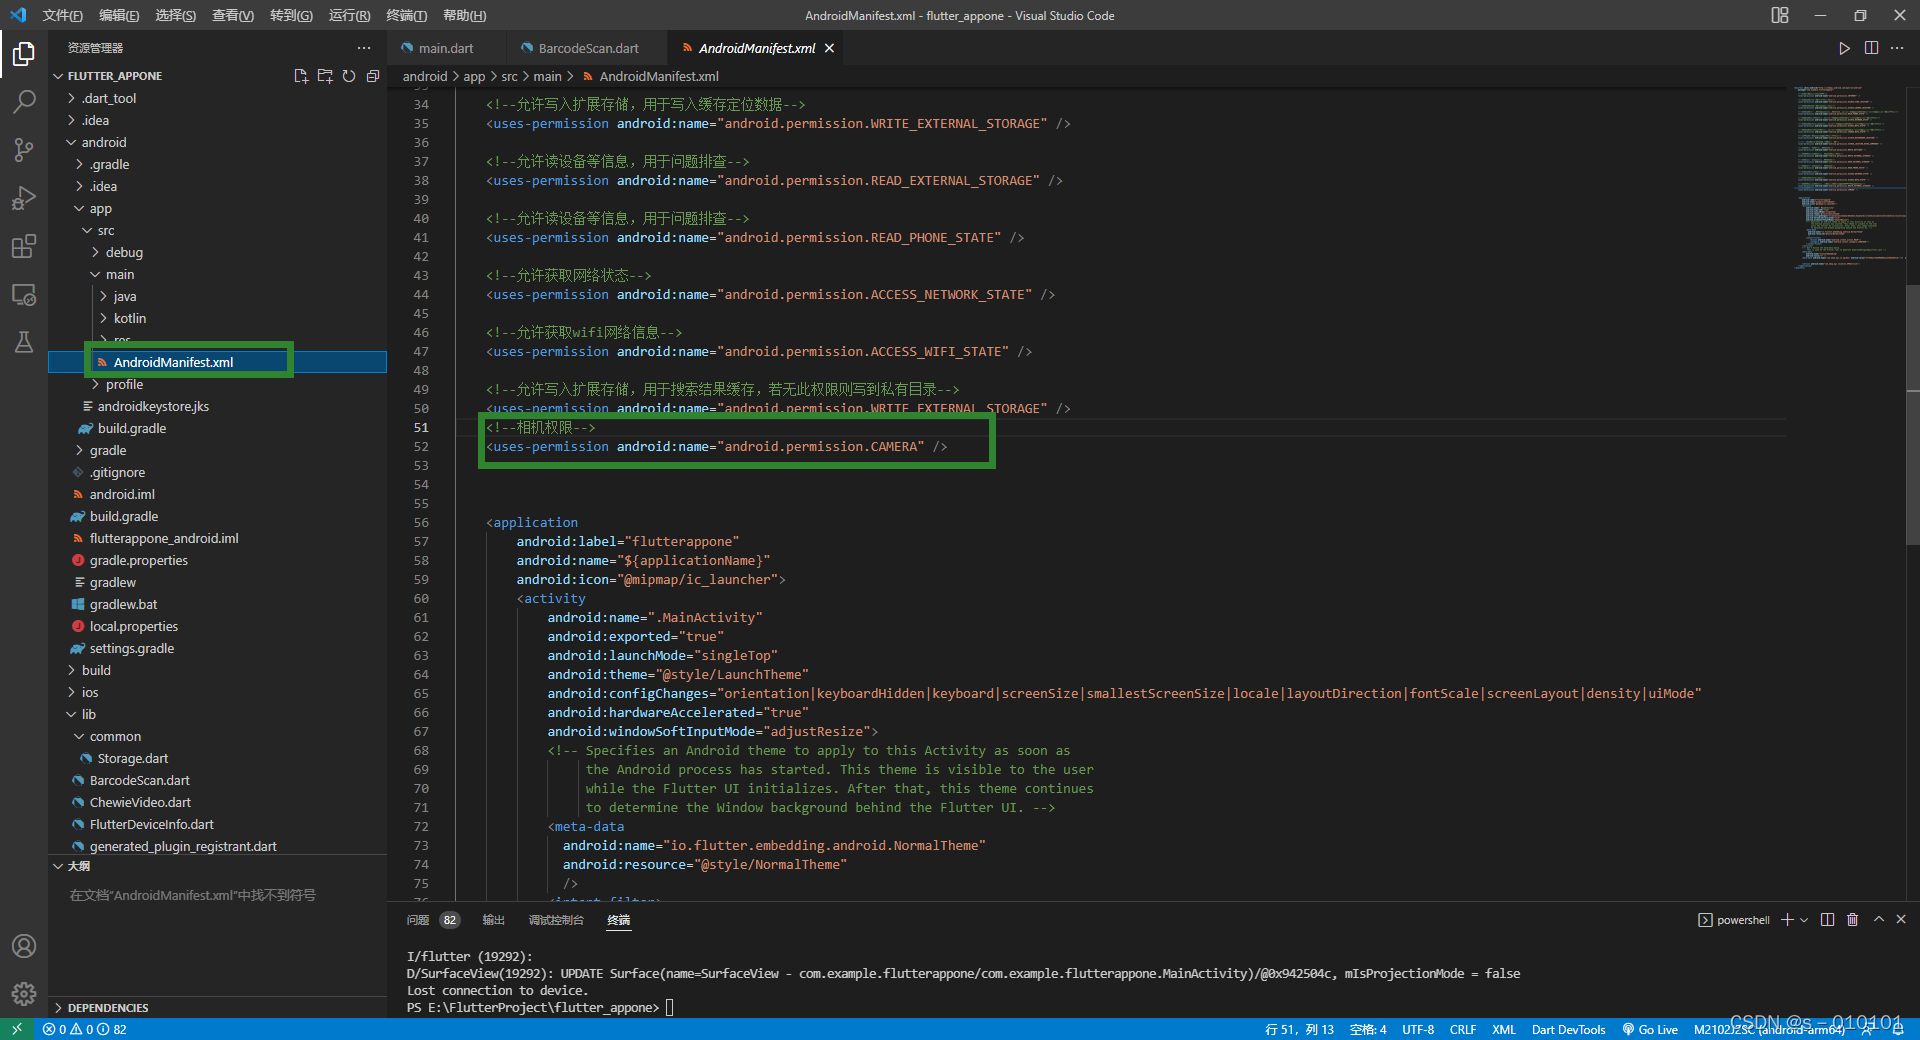Split the terminal panel
Screen dimensions: 1920x1040
(x=1827, y=920)
